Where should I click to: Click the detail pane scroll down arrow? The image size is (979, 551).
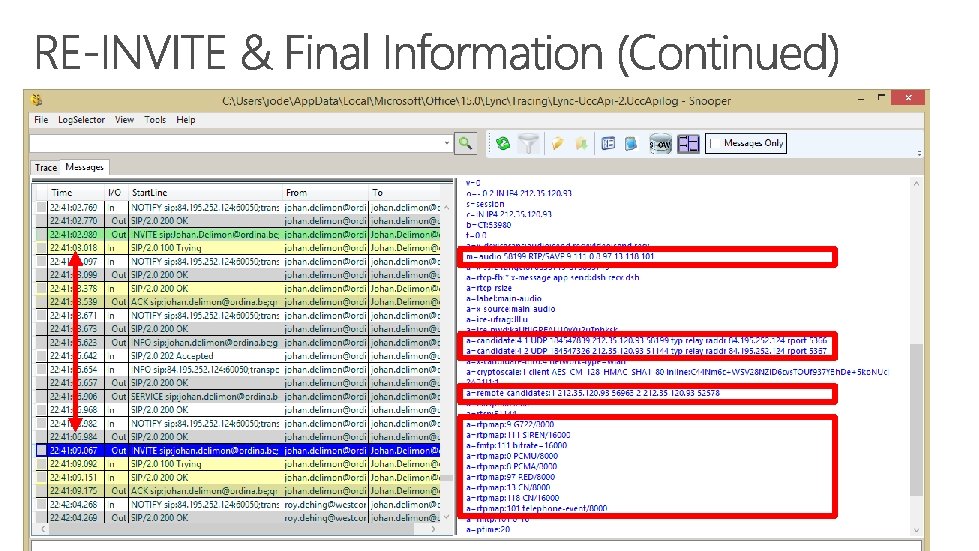pyautogui.click(x=916, y=530)
